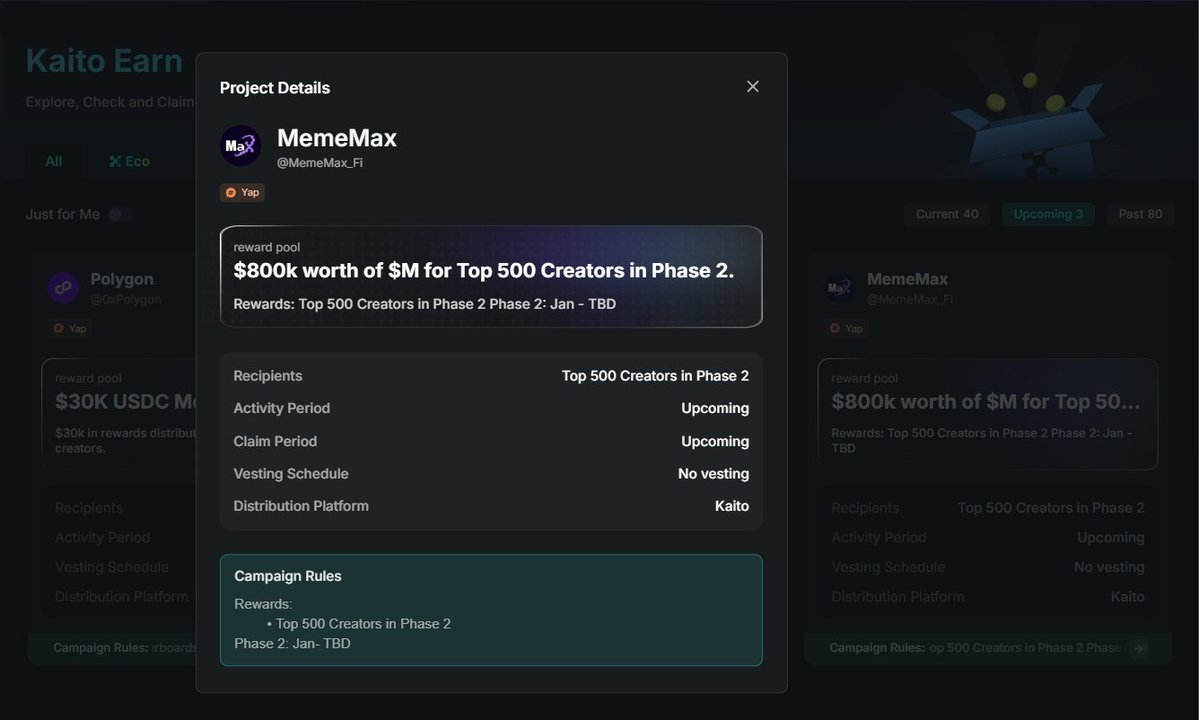
Task: Click the MemeMax logo on background card
Action: pos(839,288)
